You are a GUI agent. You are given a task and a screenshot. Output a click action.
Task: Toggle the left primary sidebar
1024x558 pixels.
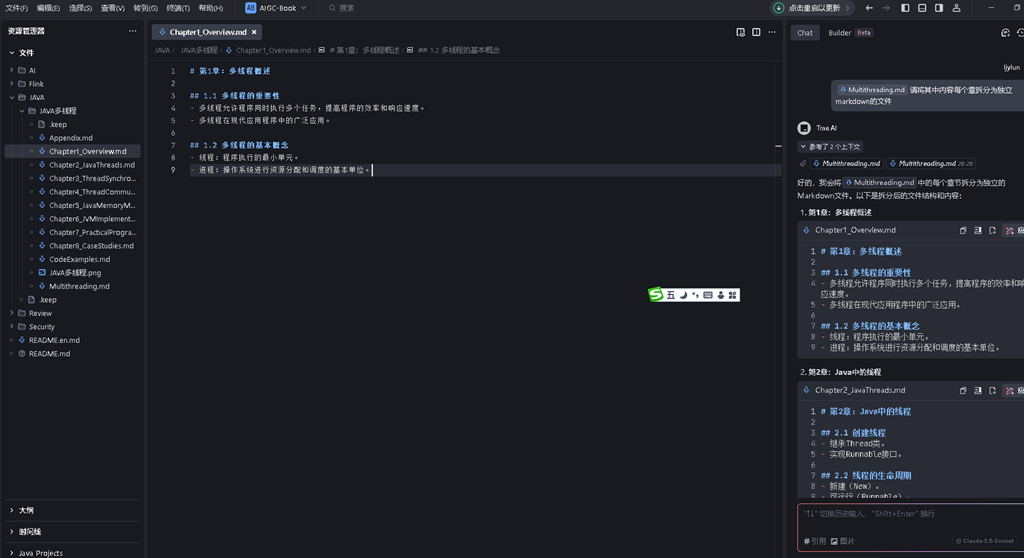[905, 8]
